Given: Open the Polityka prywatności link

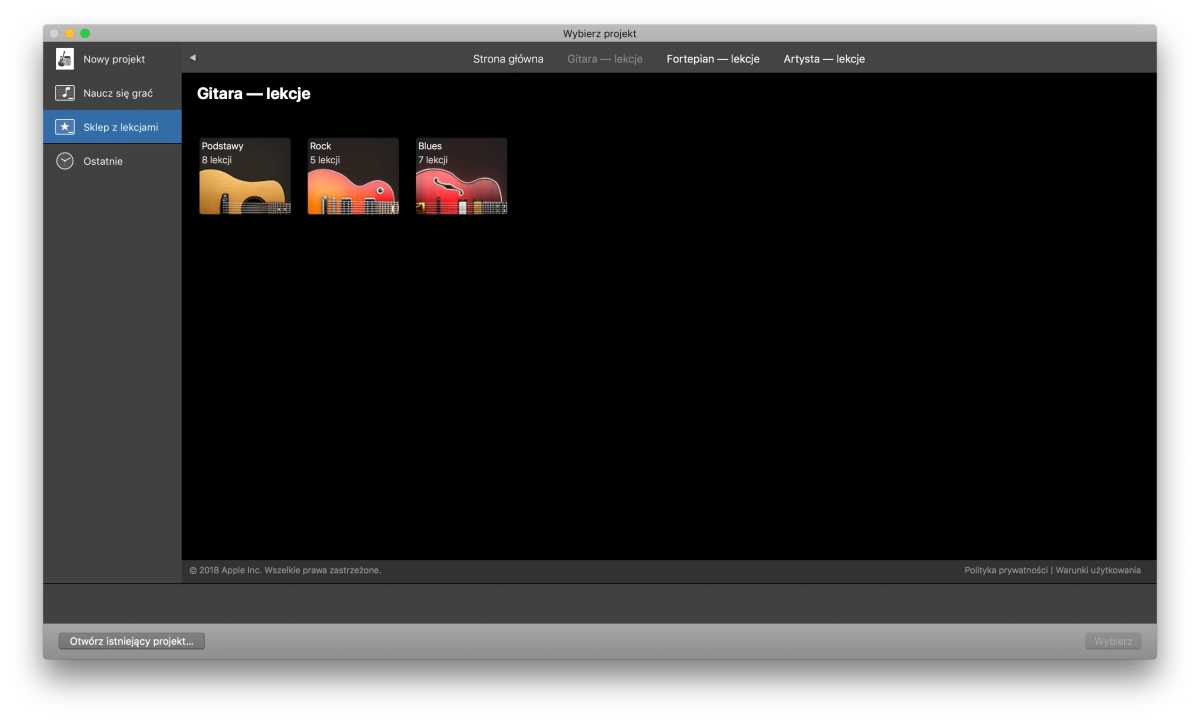Looking at the screenshot, I should tap(1006, 570).
